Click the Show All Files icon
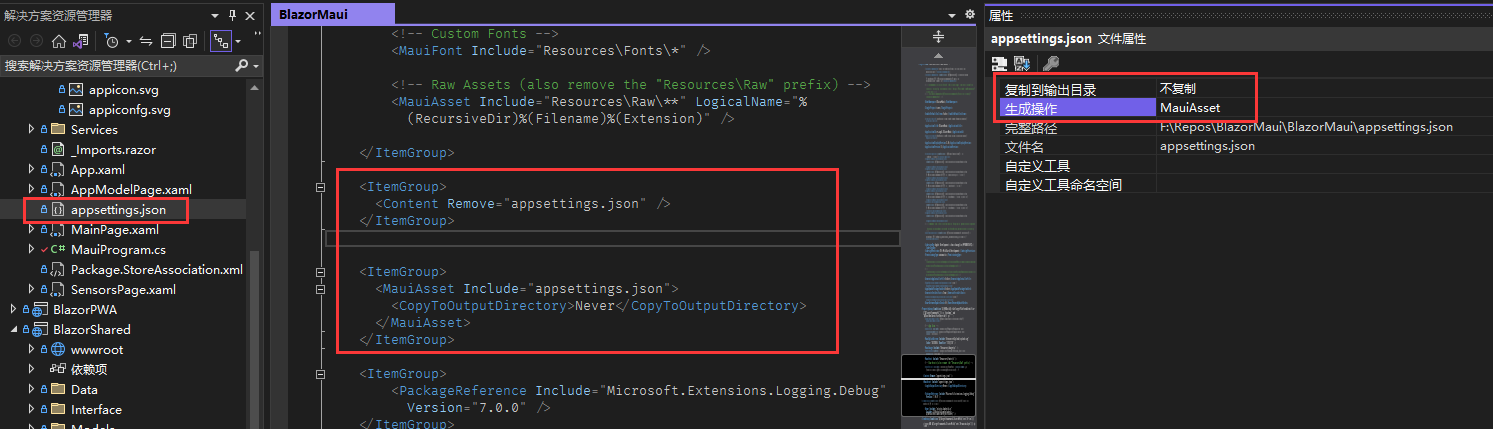This screenshot has height=429, width=1493. [x=189, y=41]
